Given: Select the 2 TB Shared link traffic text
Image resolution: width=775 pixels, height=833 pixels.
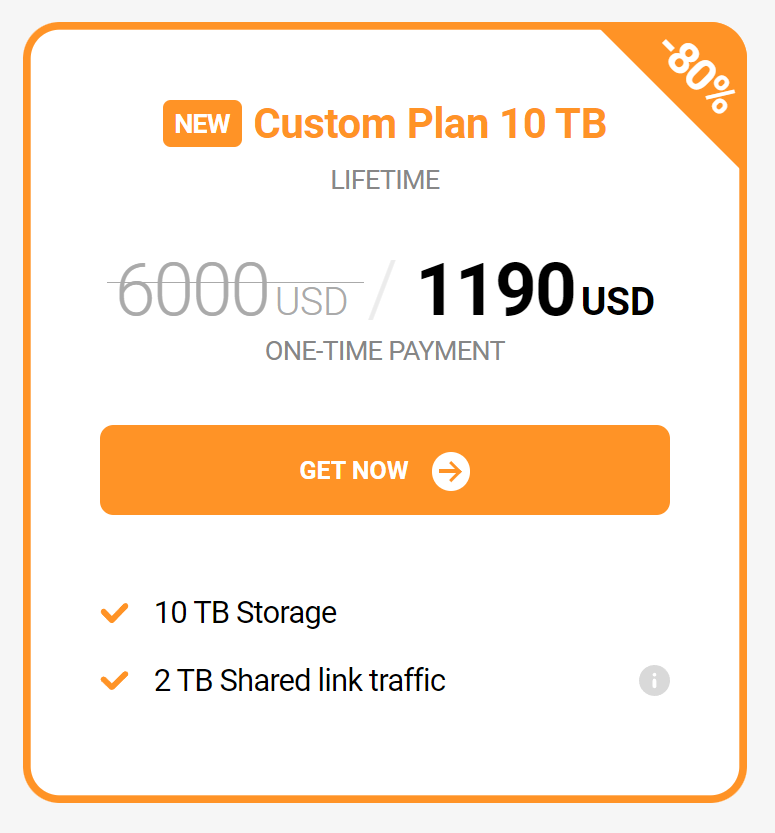Looking at the screenshot, I should (x=300, y=681).
